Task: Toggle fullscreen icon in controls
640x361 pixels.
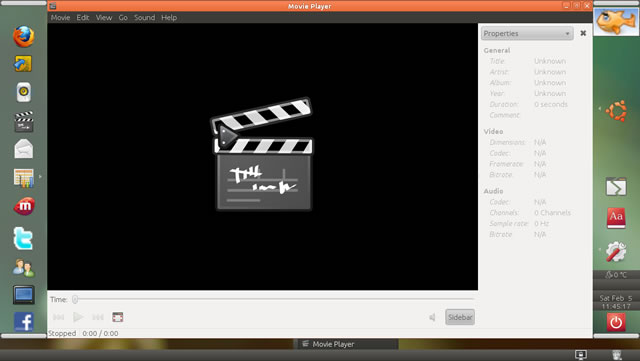Action: pyautogui.click(x=118, y=317)
